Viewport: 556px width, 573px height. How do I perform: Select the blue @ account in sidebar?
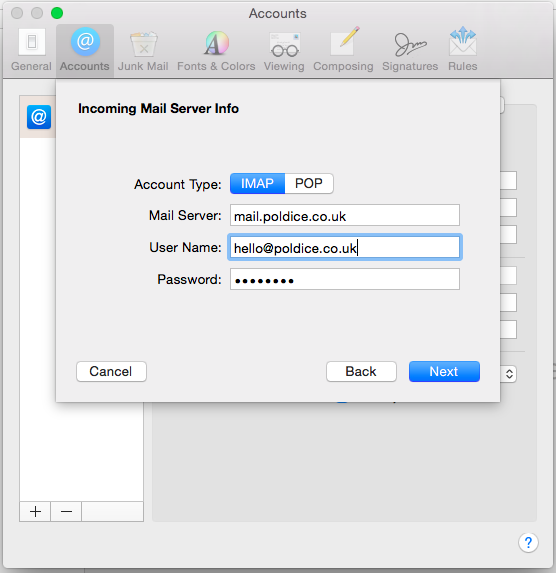[39, 117]
